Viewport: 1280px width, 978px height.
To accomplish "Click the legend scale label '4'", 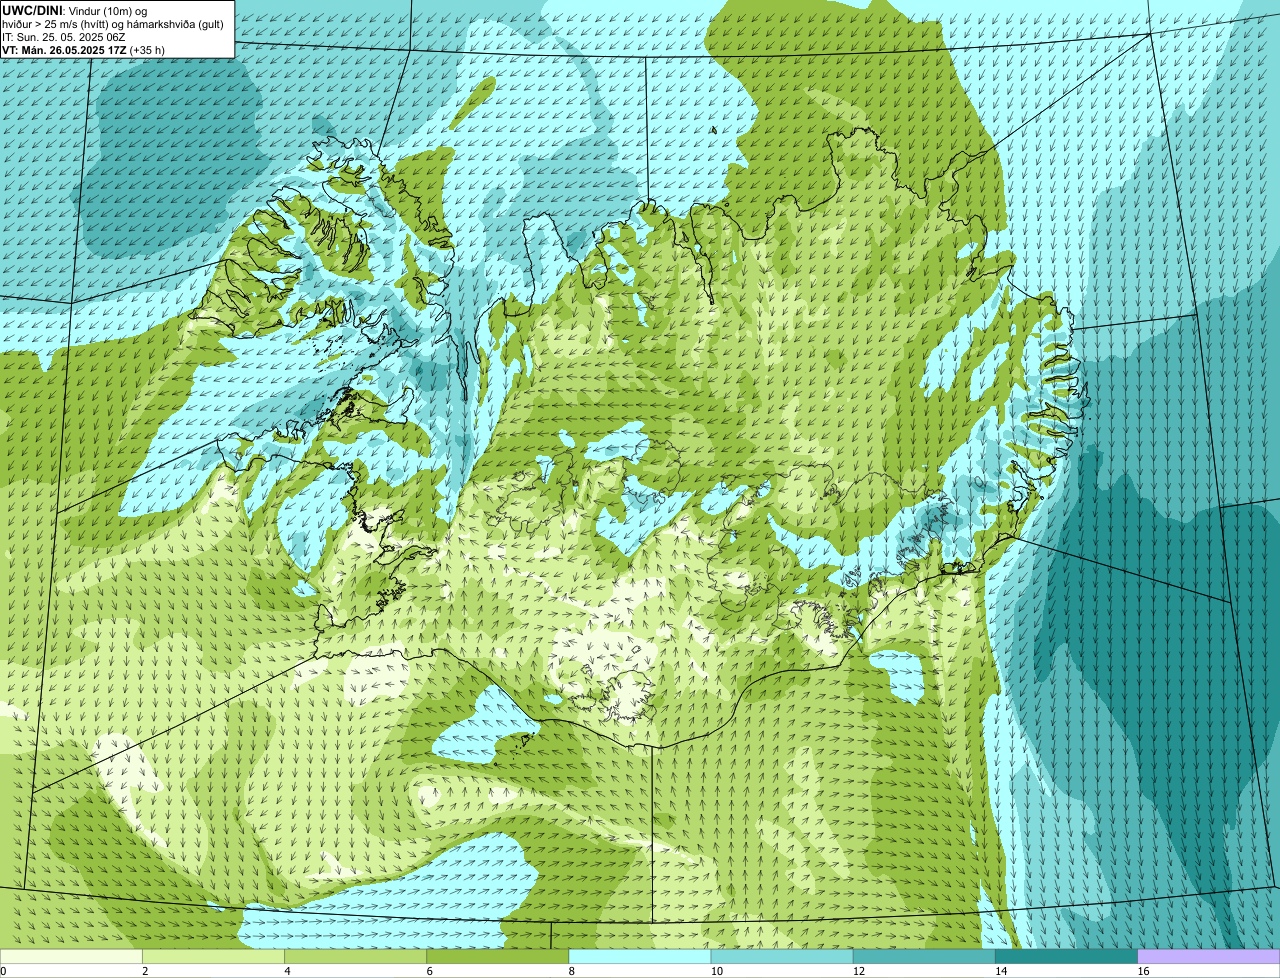I will click(x=287, y=971).
